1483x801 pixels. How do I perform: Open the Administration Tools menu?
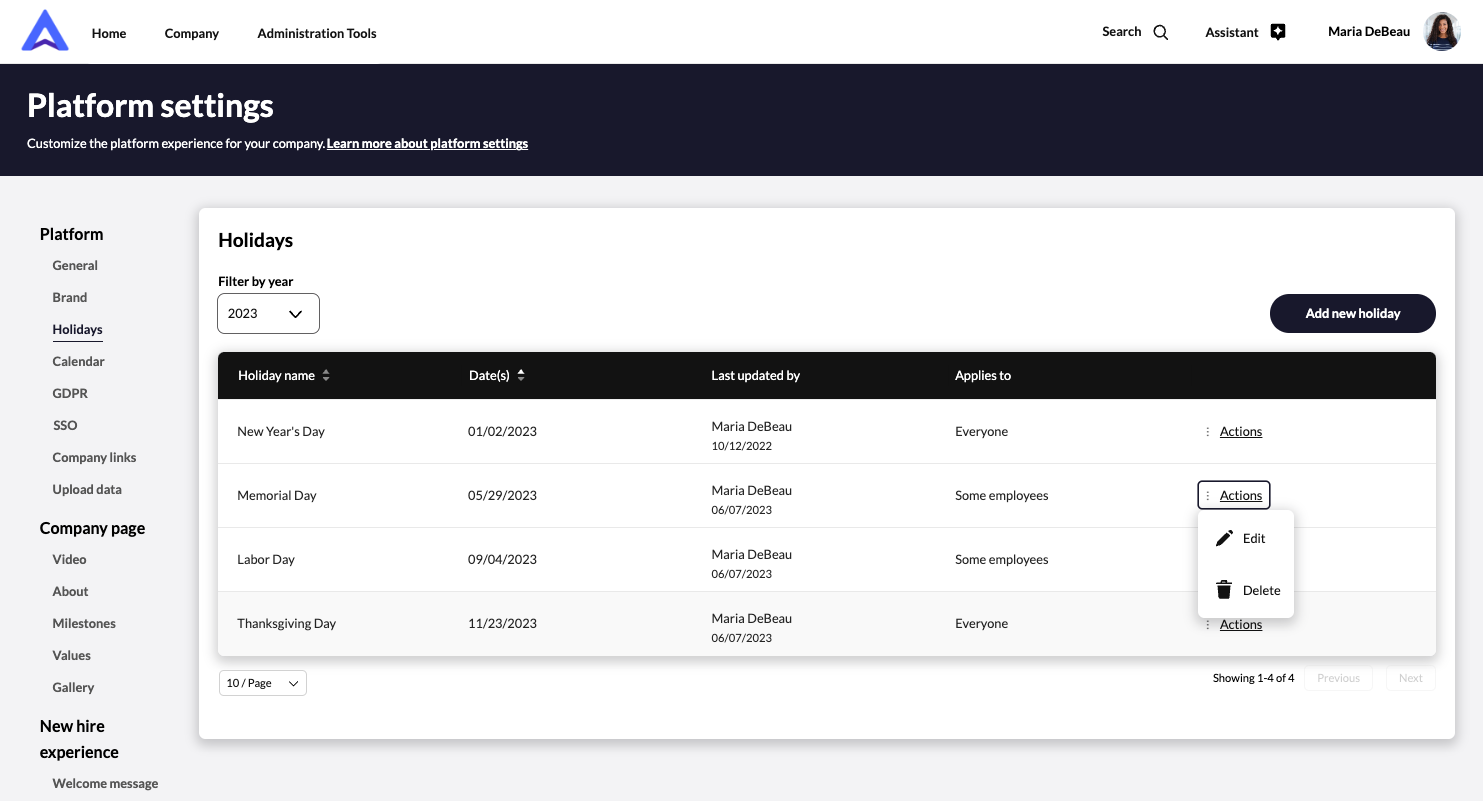coord(316,33)
